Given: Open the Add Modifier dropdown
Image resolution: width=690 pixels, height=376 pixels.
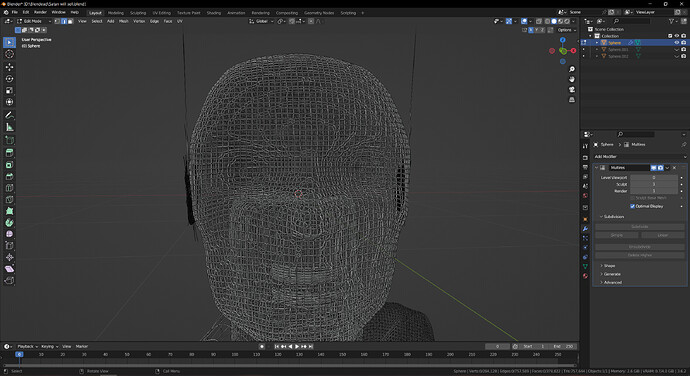Looking at the screenshot, I should click(x=639, y=157).
